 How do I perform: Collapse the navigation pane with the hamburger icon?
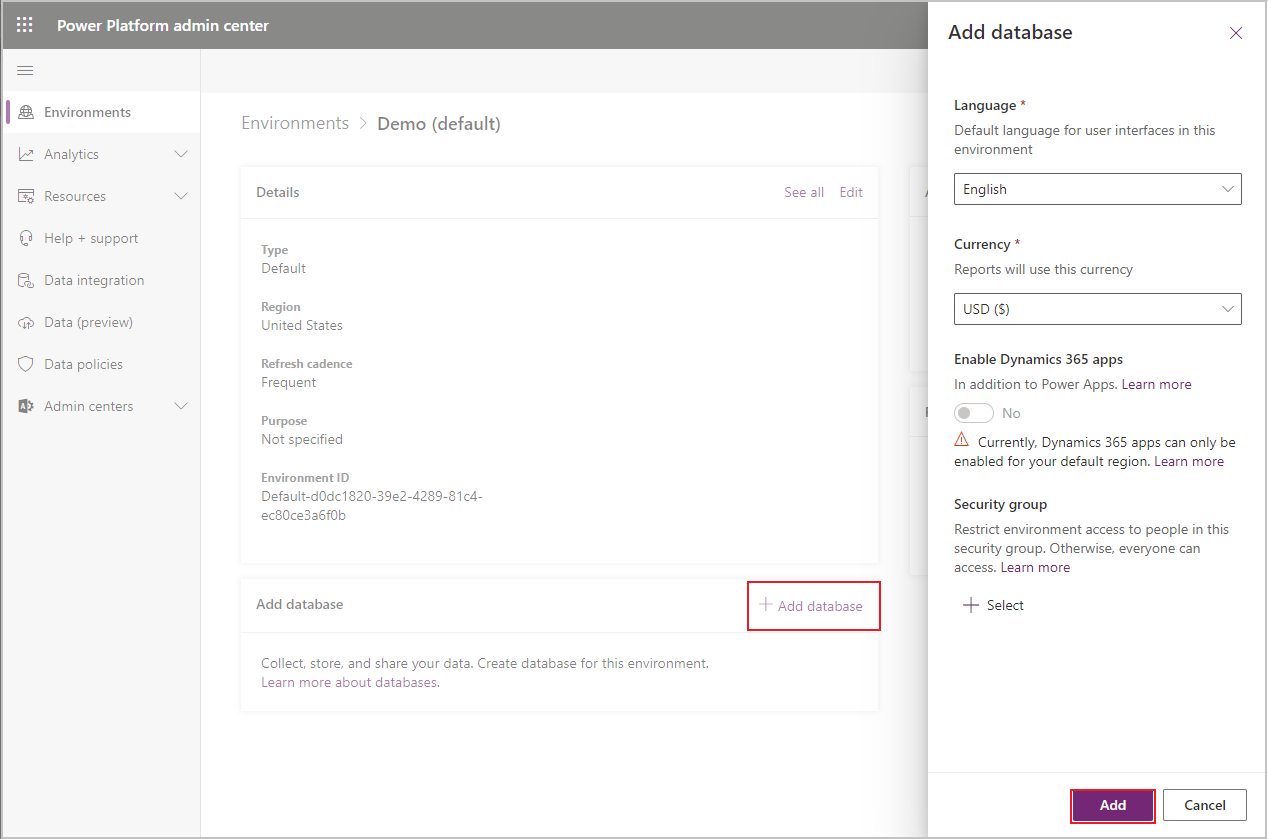click(25, 70)
